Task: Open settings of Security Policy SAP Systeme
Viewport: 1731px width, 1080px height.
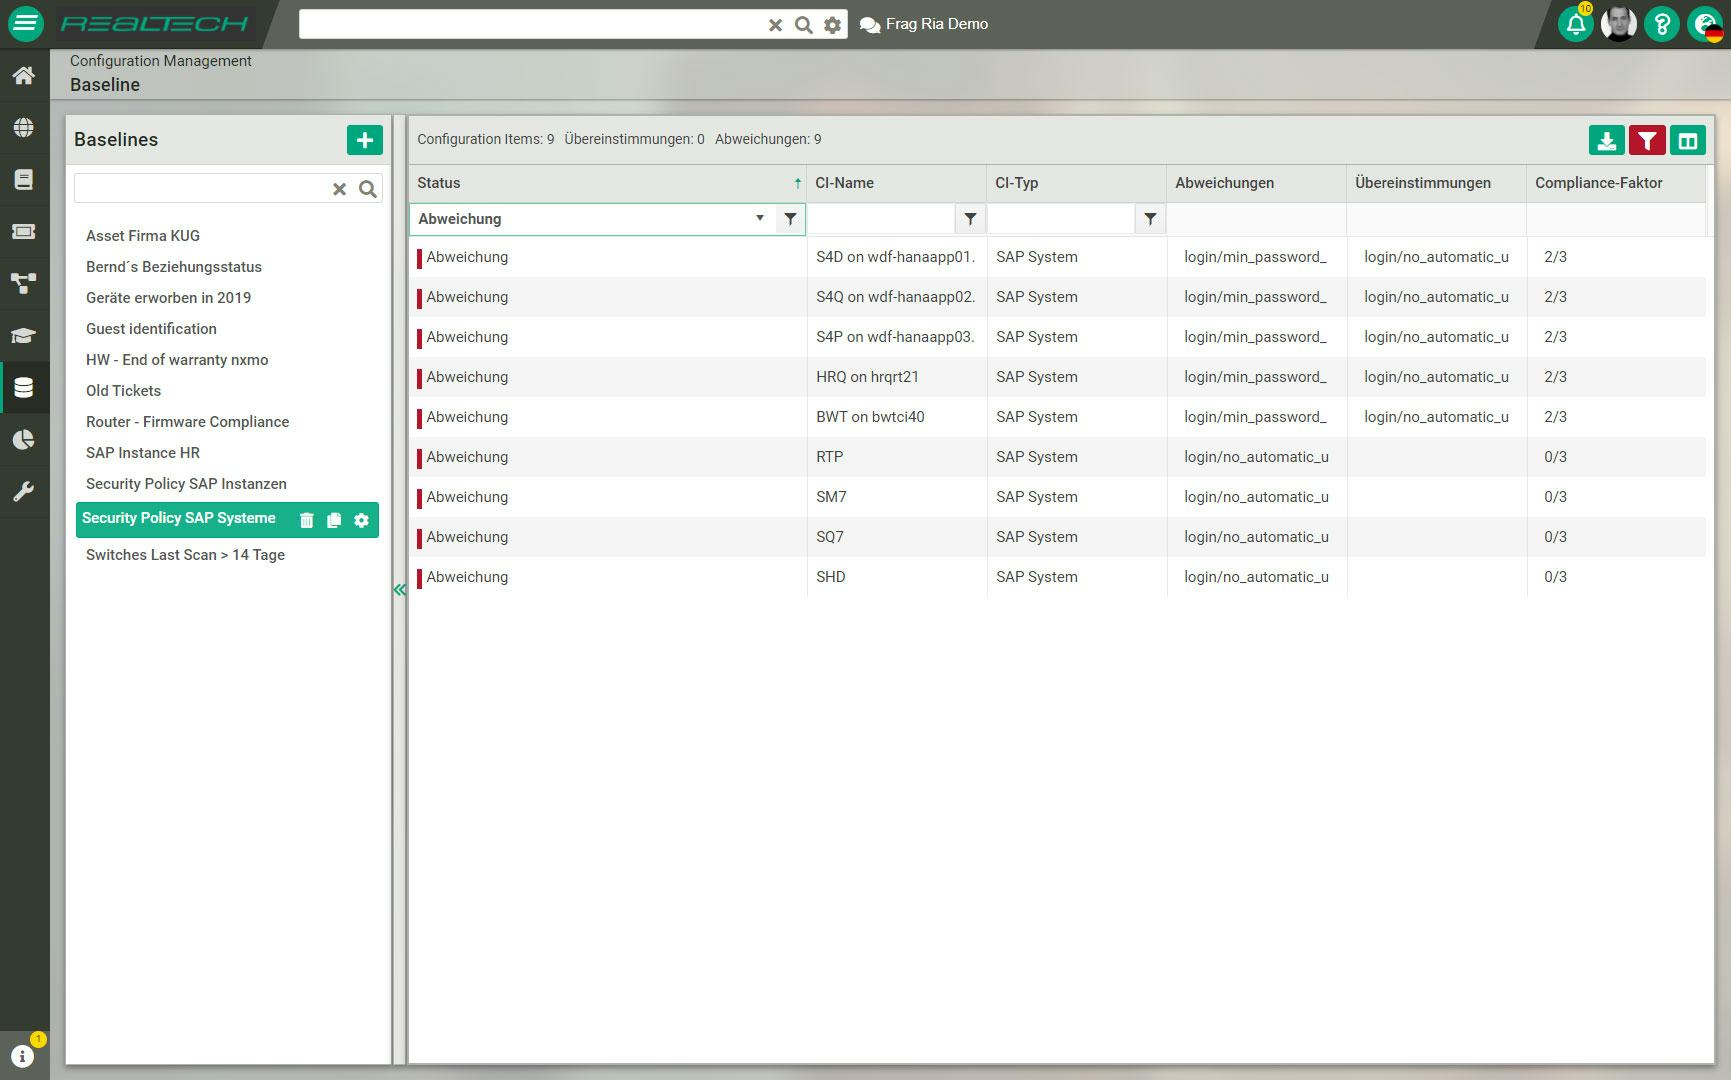Action: point(362,520)
